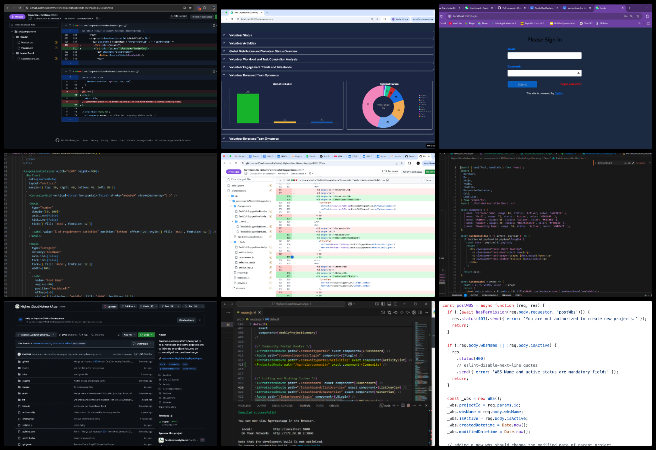Click the minimap in the bottom VS Code editor
This screenshot has height=450, width=656.
coord(421,360)
